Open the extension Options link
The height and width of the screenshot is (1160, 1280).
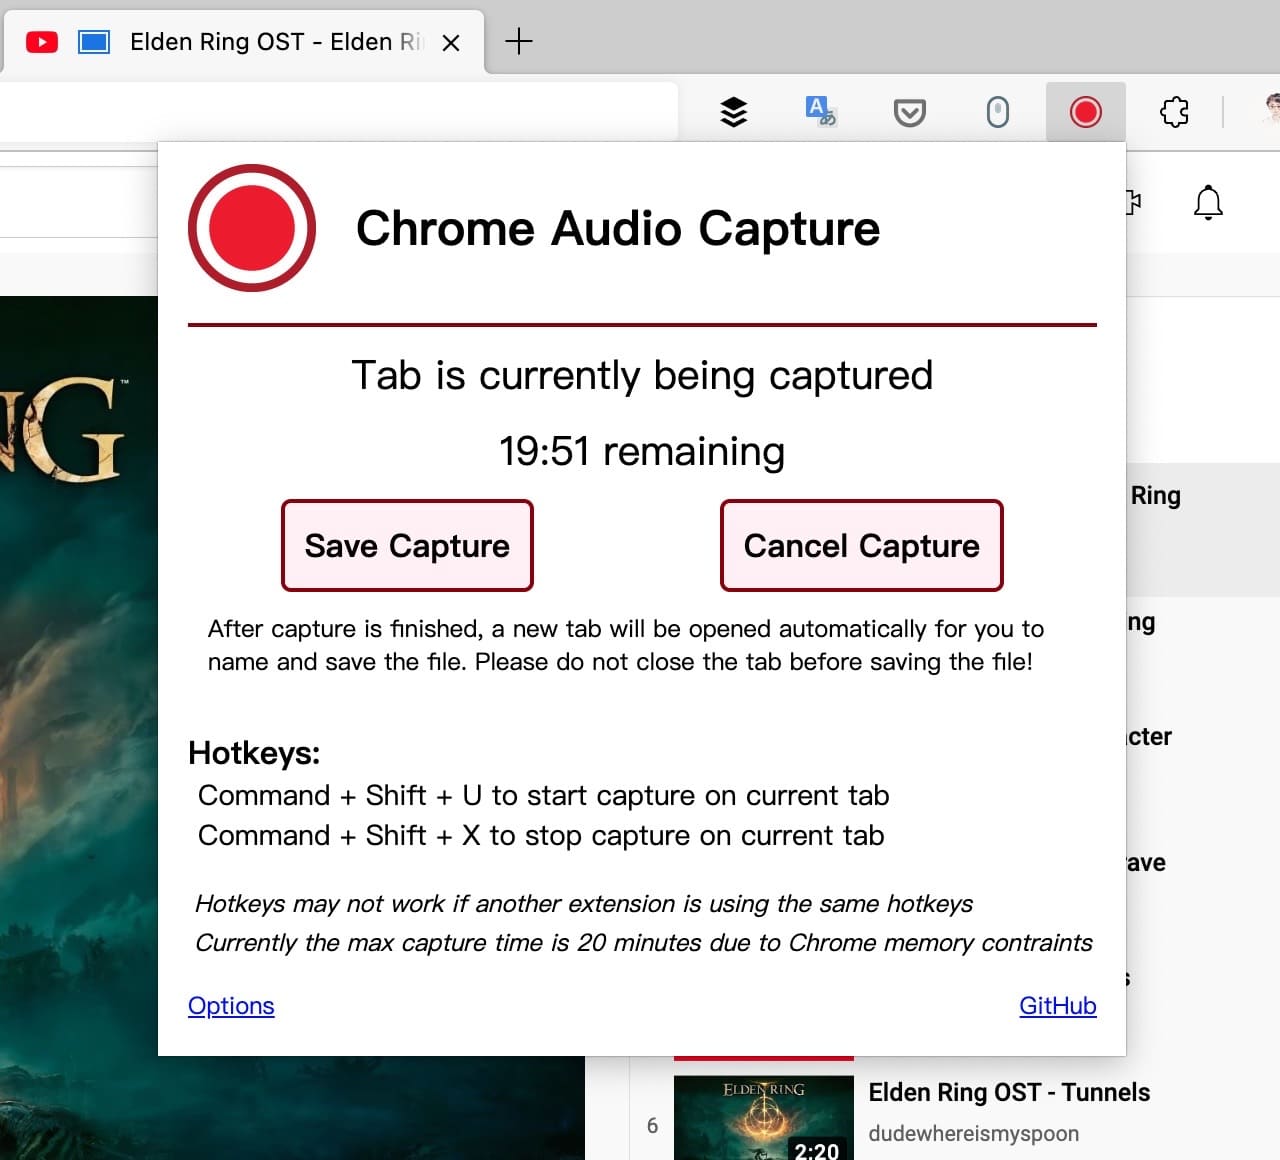231,1006
